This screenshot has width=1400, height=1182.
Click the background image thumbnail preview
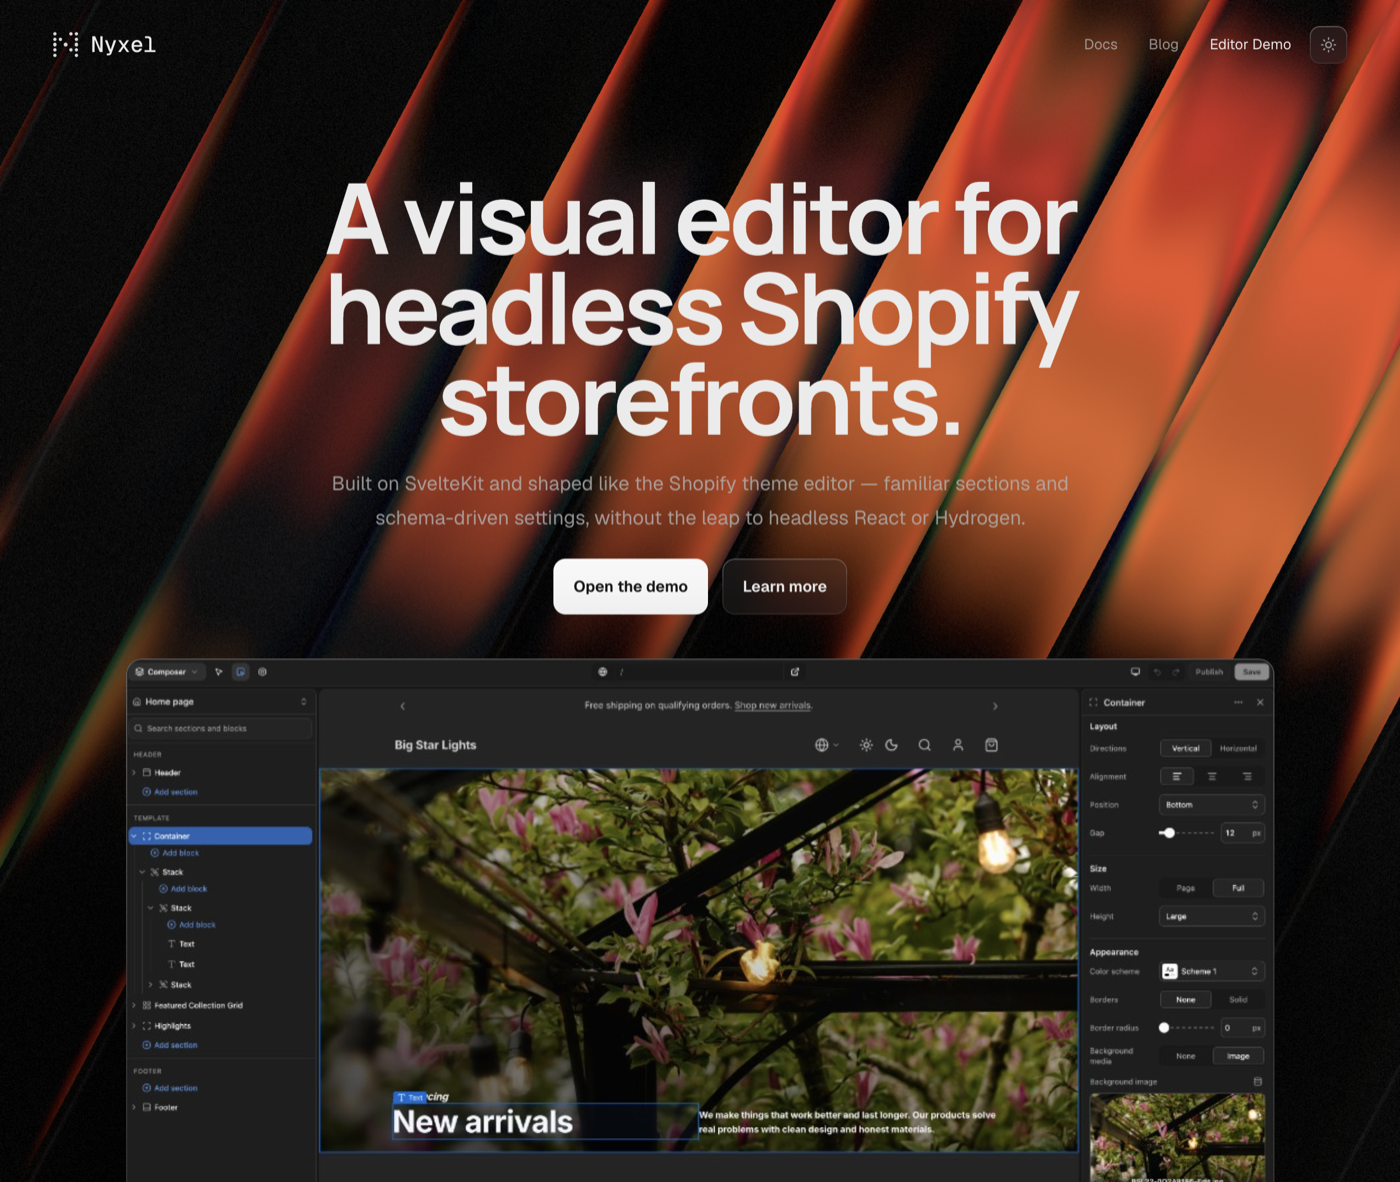(x=1177, y=1138)
